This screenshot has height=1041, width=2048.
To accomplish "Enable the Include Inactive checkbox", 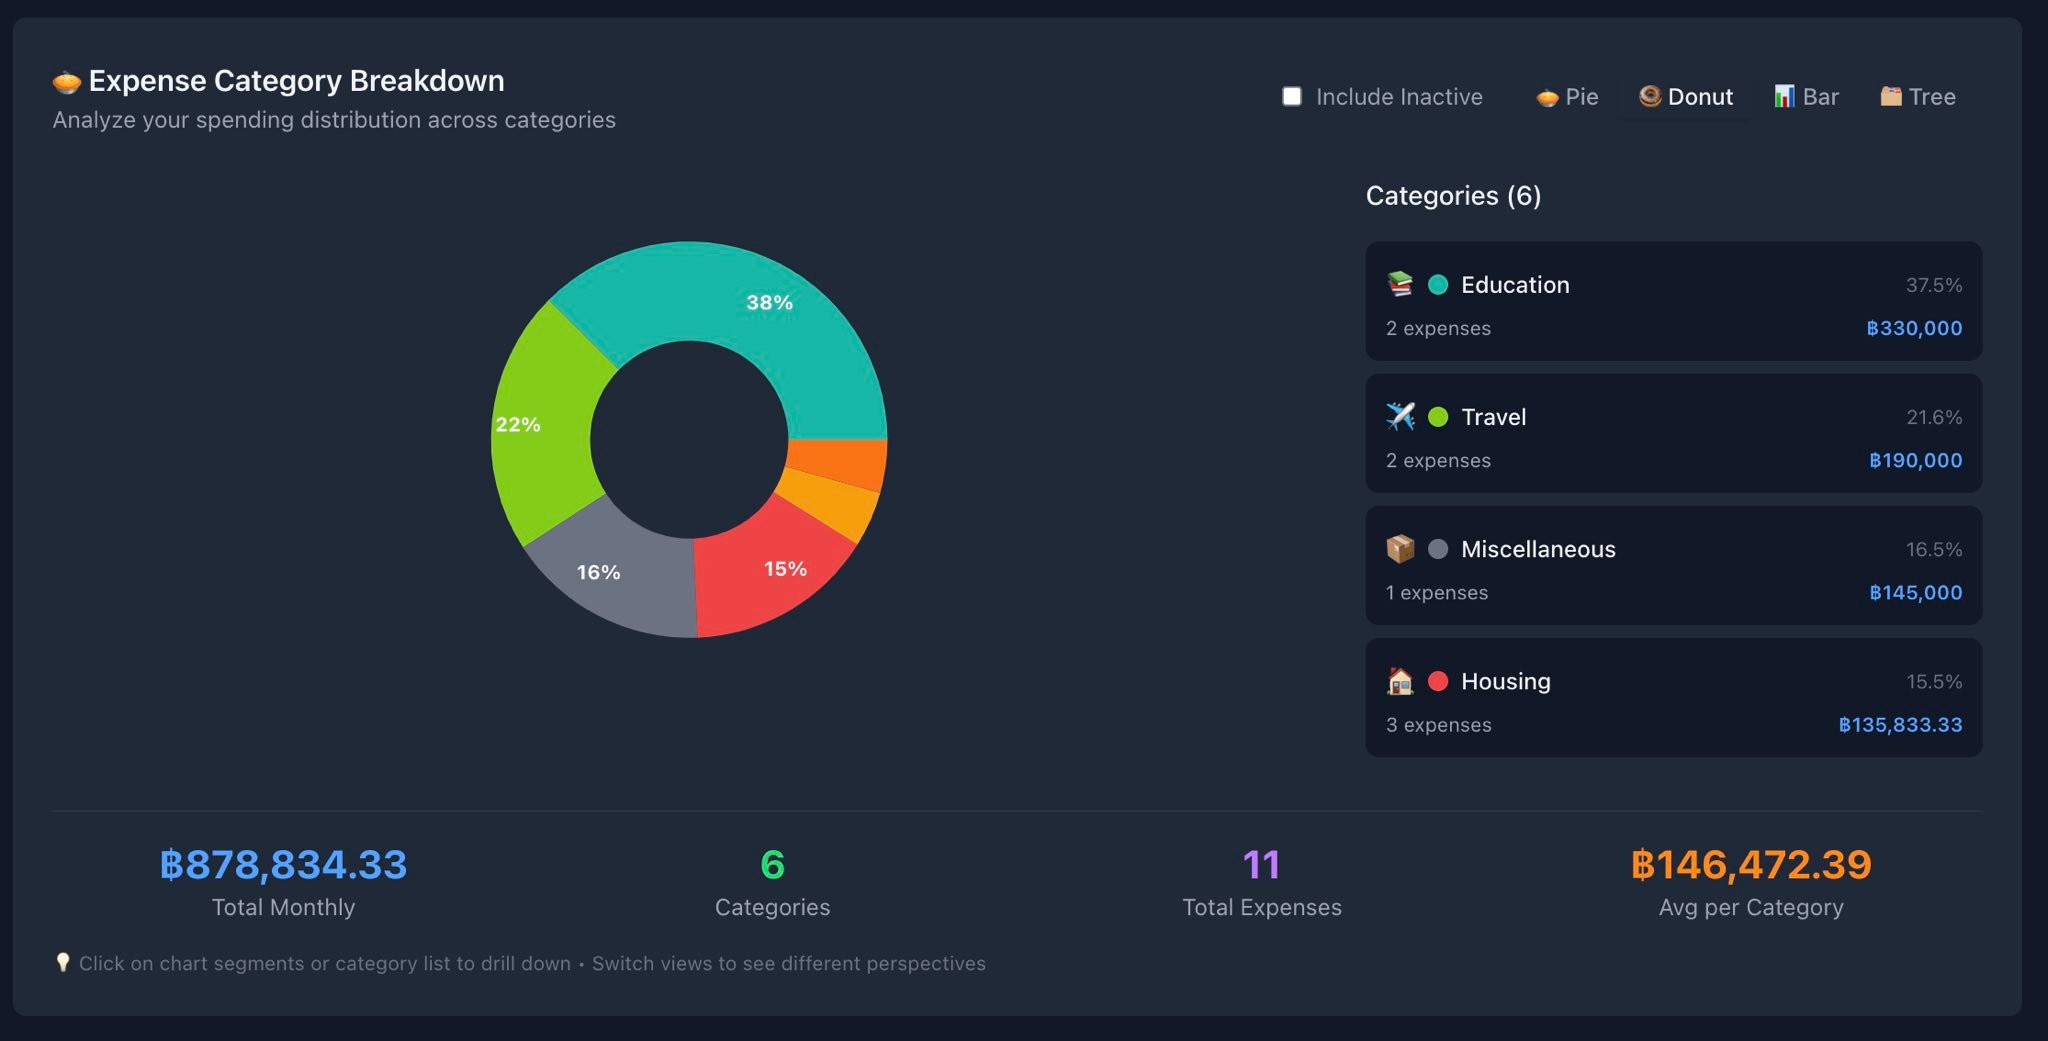I will (1292, 96).
